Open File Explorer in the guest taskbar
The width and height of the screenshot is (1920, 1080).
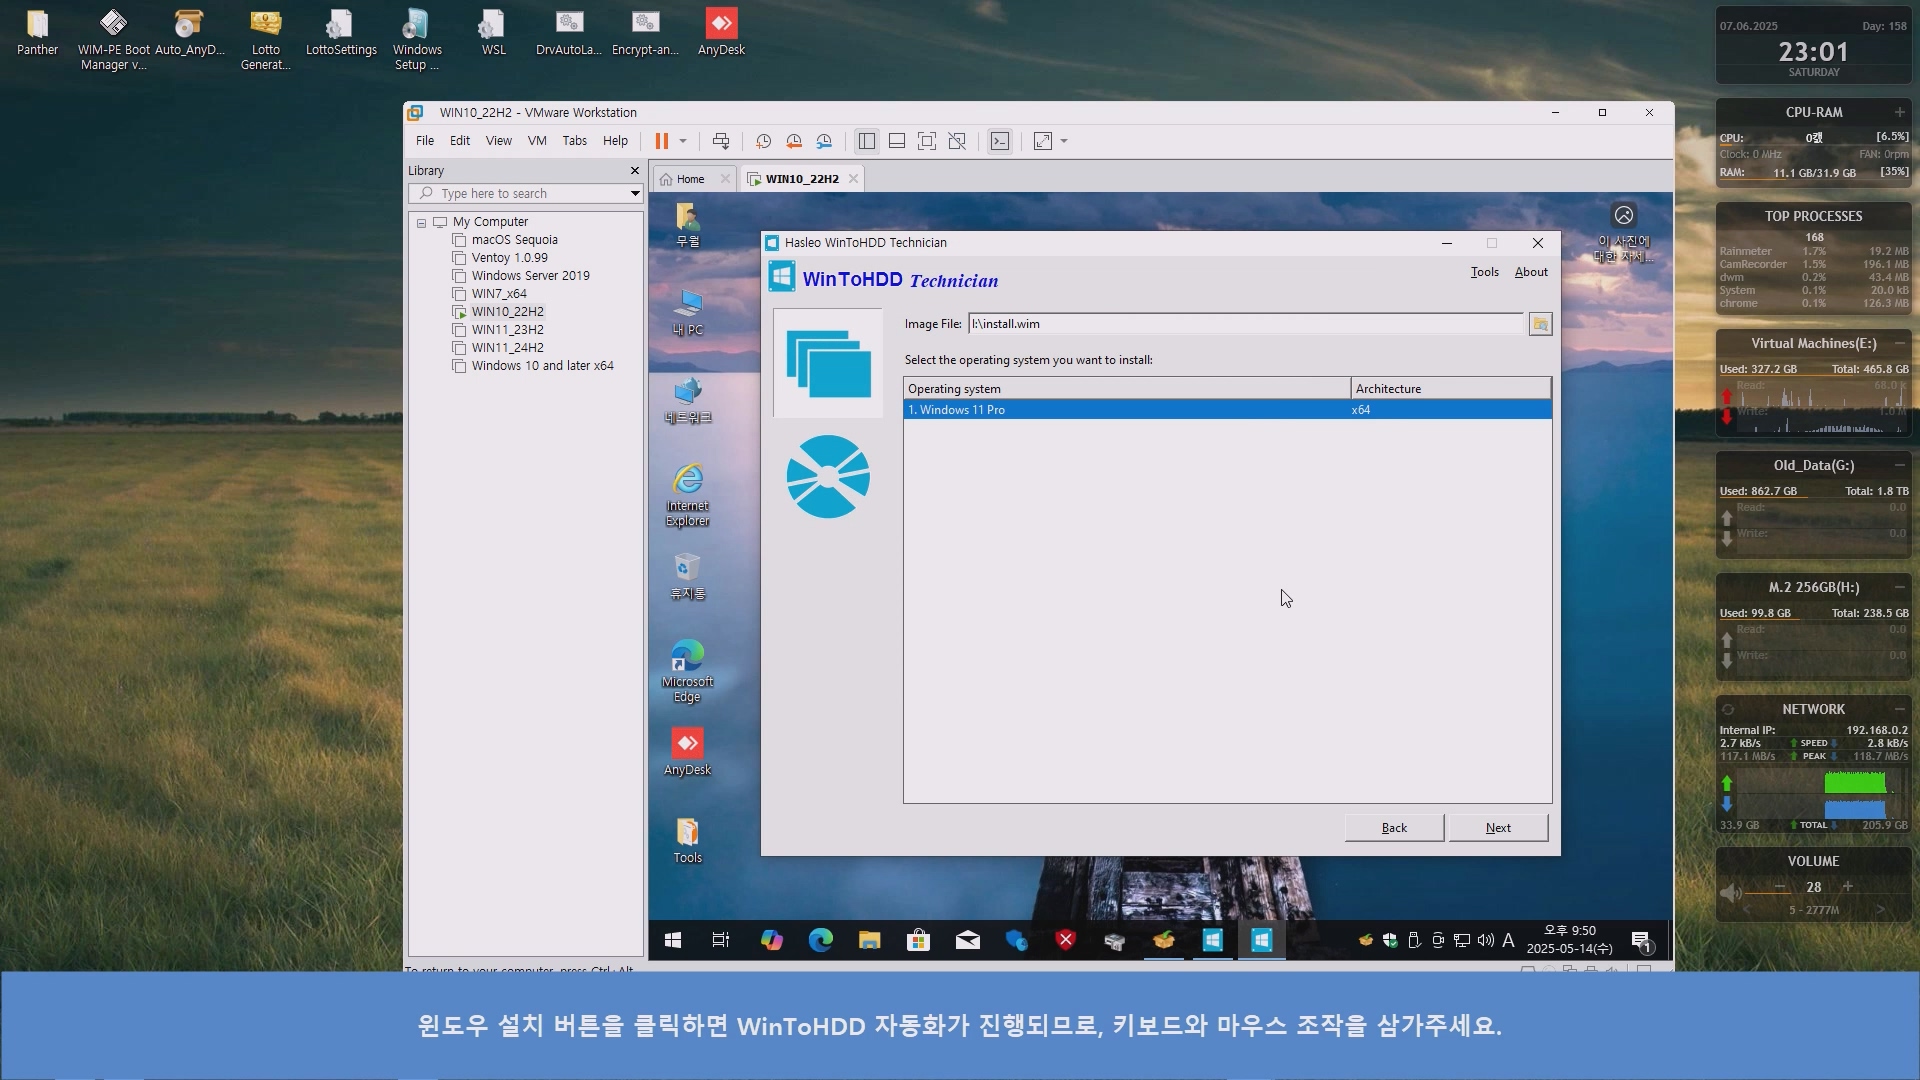coord(869,940)
